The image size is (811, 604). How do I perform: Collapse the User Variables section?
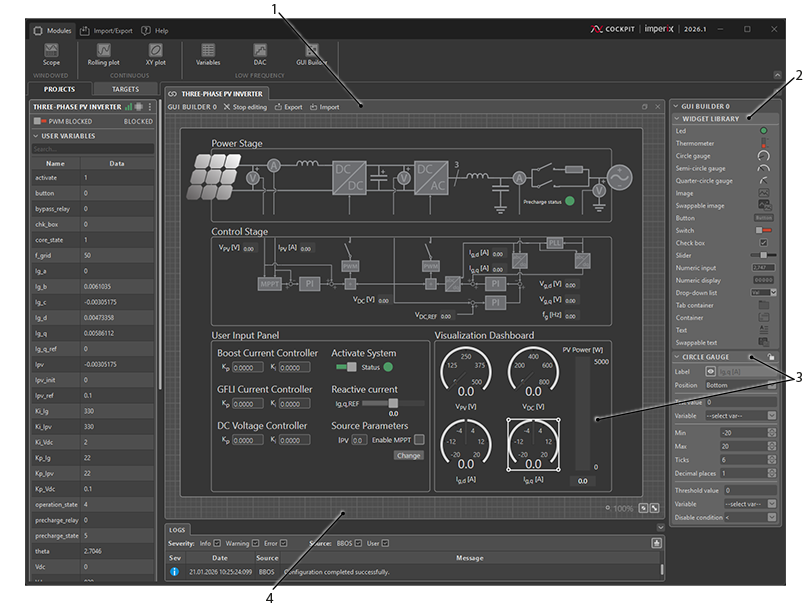coord(35,135)
